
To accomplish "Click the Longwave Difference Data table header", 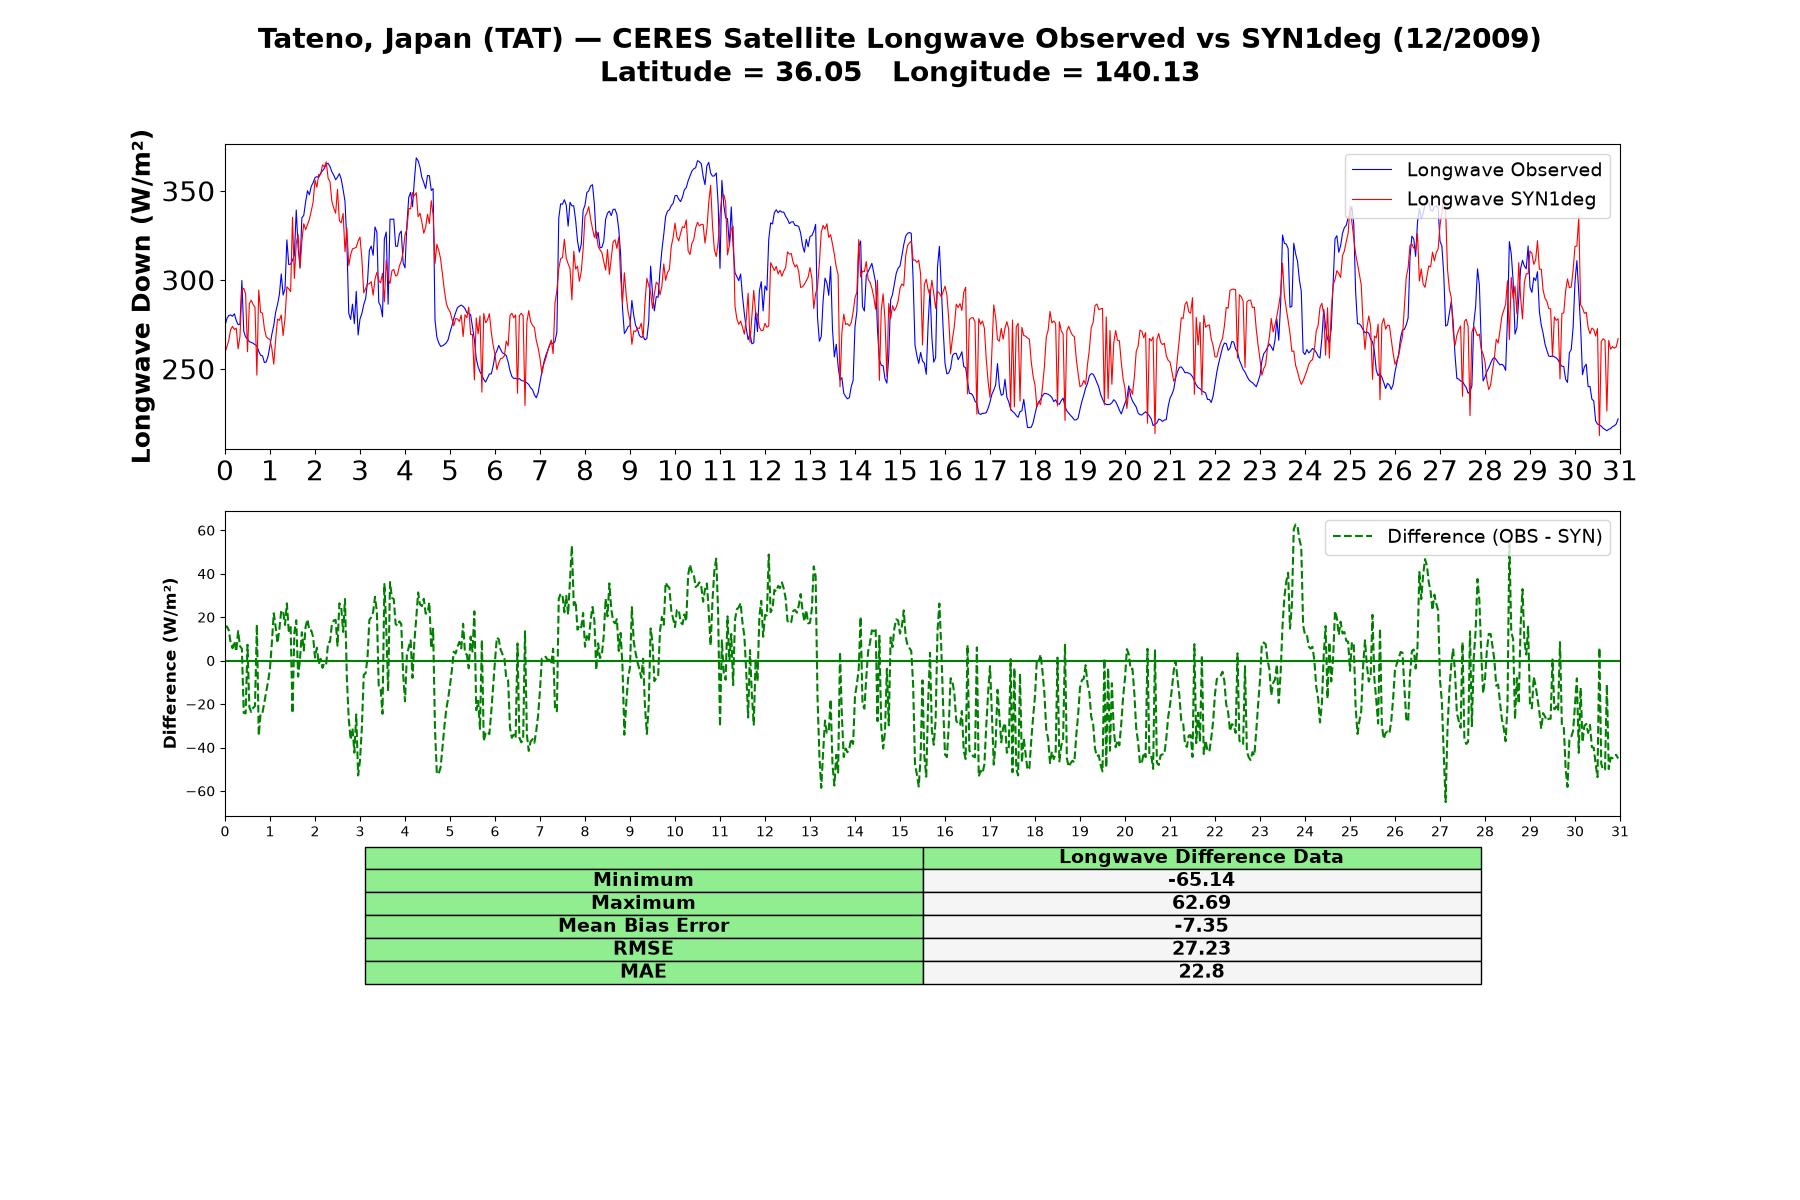I will coord(1202,858).
